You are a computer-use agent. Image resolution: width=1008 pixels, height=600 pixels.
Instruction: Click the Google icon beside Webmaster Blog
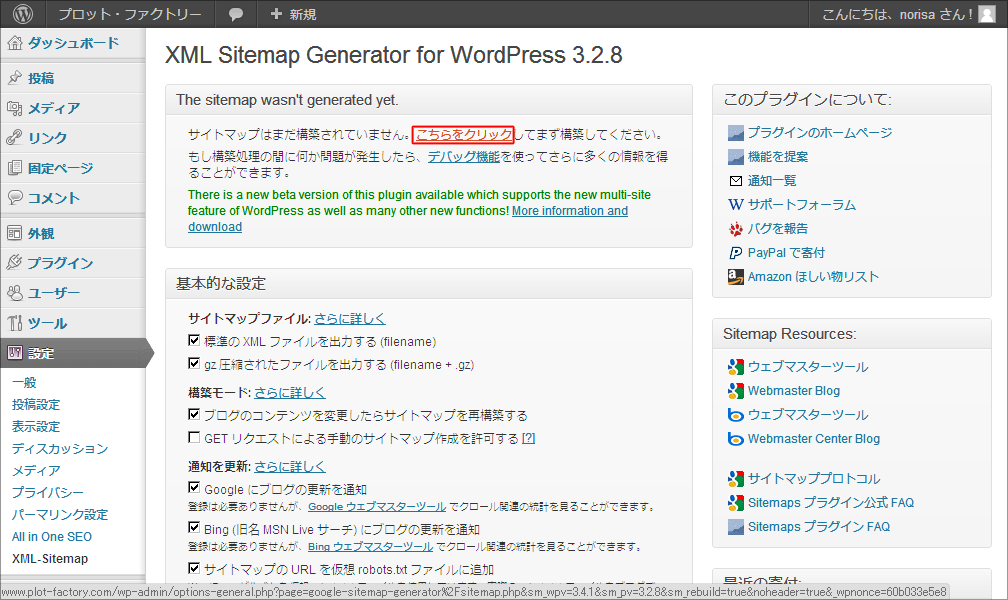coord(735,390)
